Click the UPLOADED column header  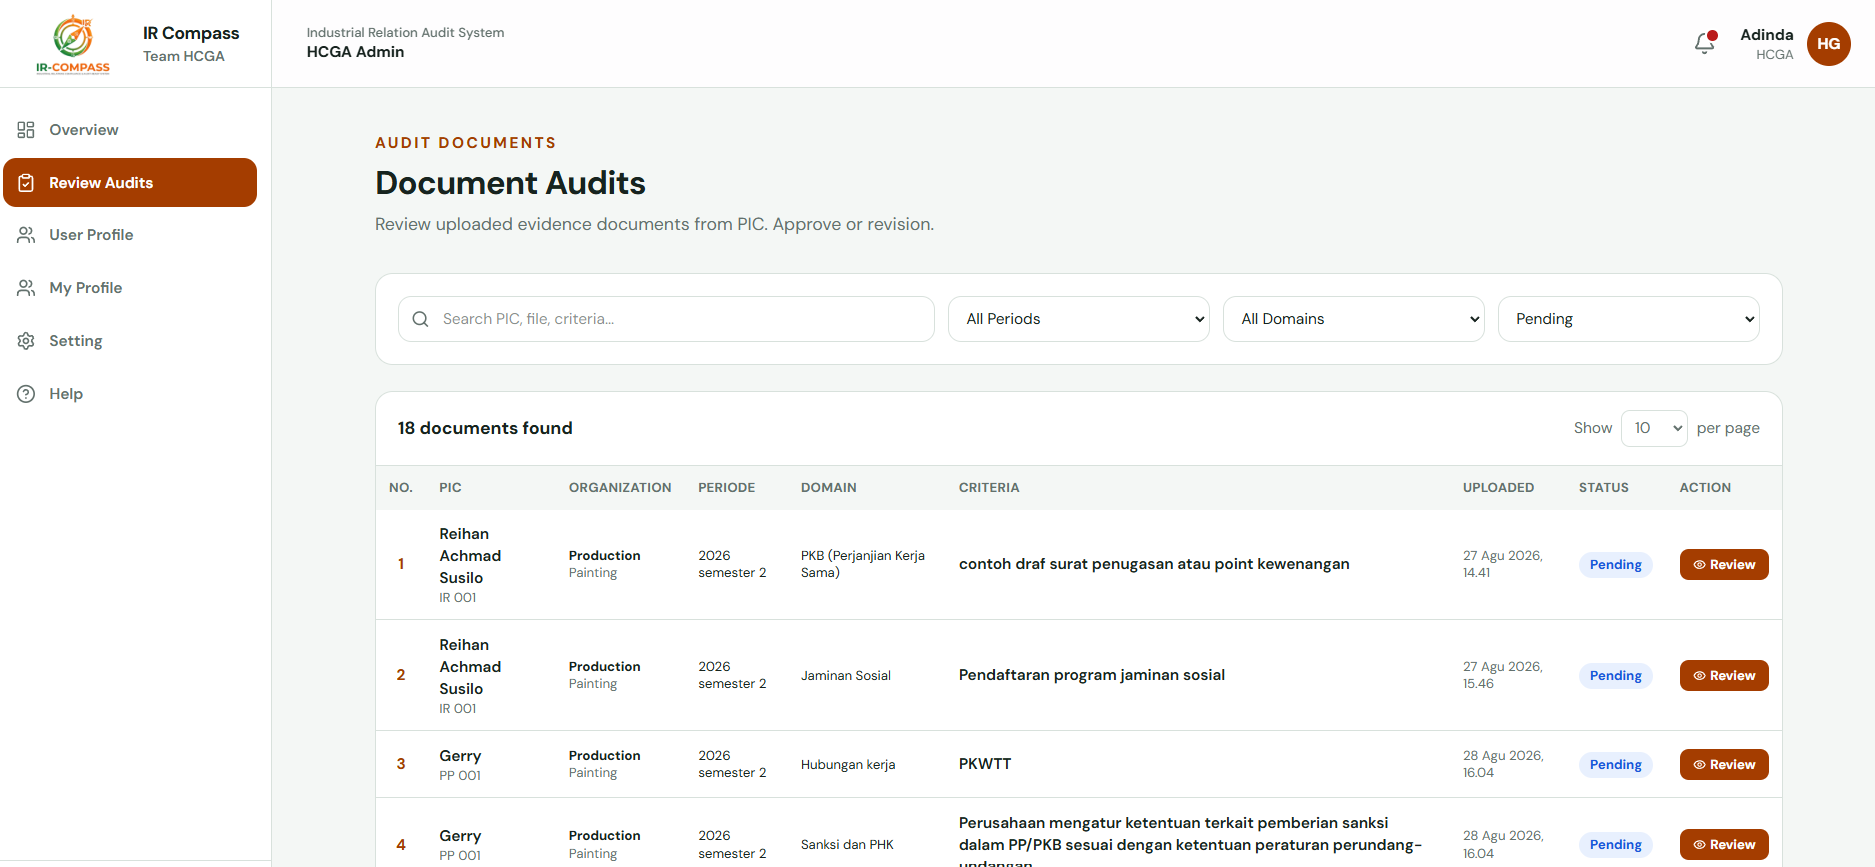click(1498, 488)
